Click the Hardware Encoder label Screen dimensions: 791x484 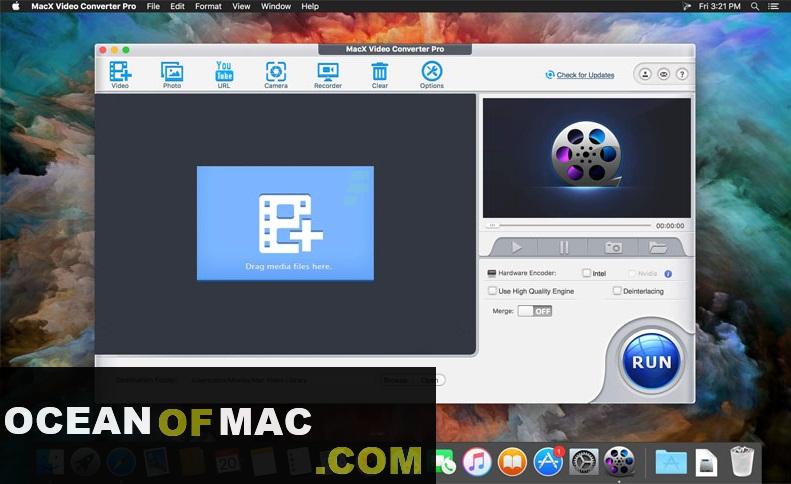[x=527, y=273]
